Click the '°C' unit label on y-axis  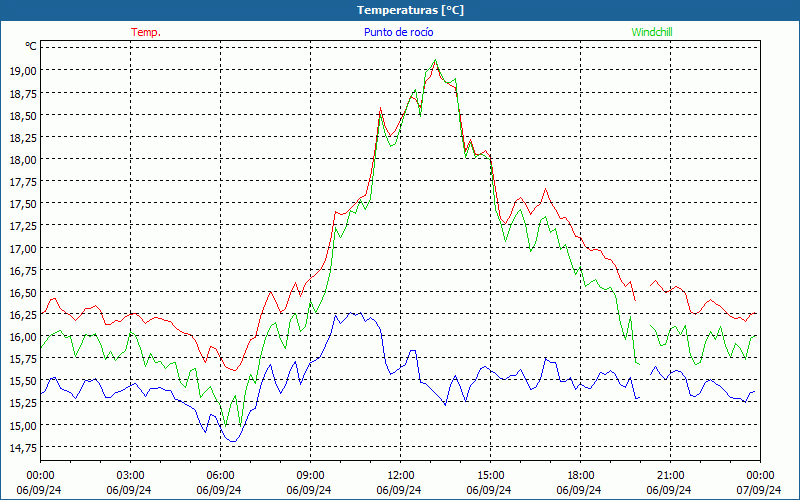click(31, 46)
